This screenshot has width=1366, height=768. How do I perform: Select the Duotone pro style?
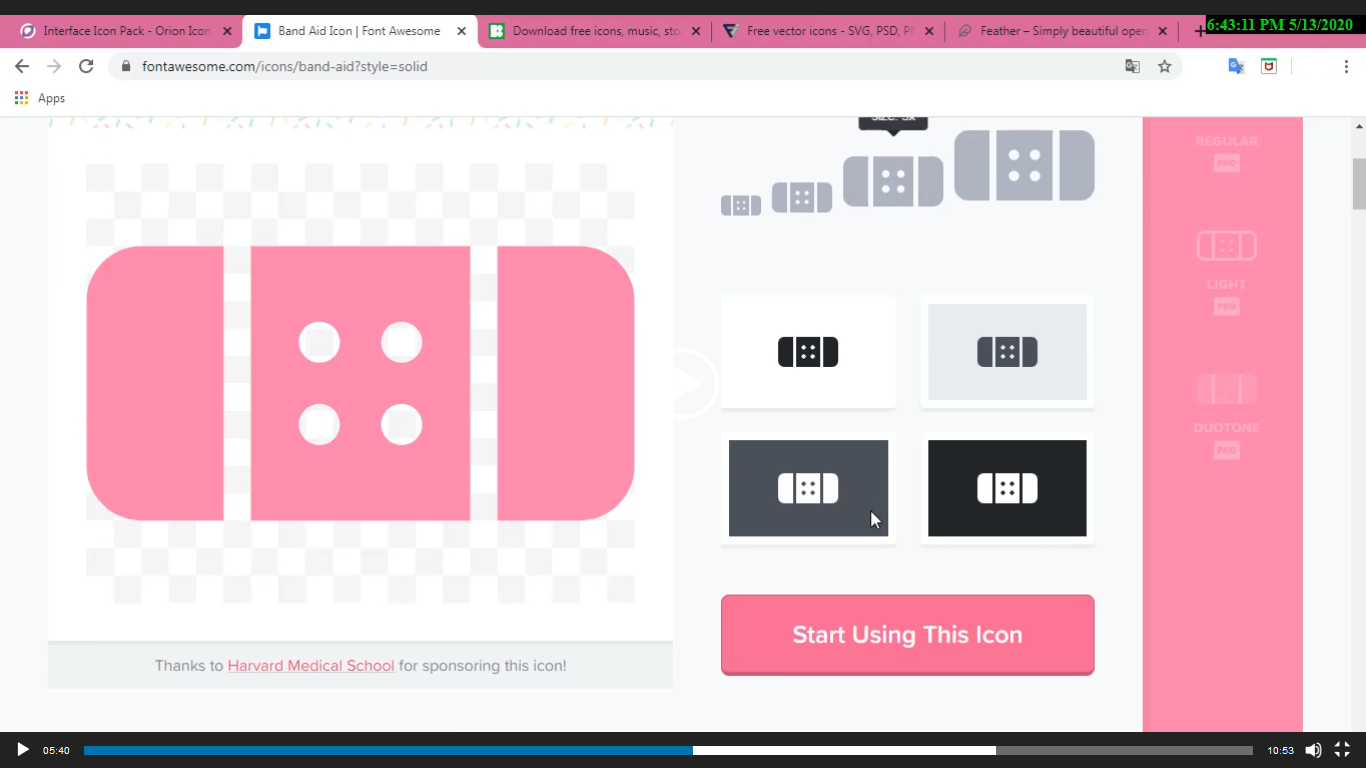[x=1226, y=415]
